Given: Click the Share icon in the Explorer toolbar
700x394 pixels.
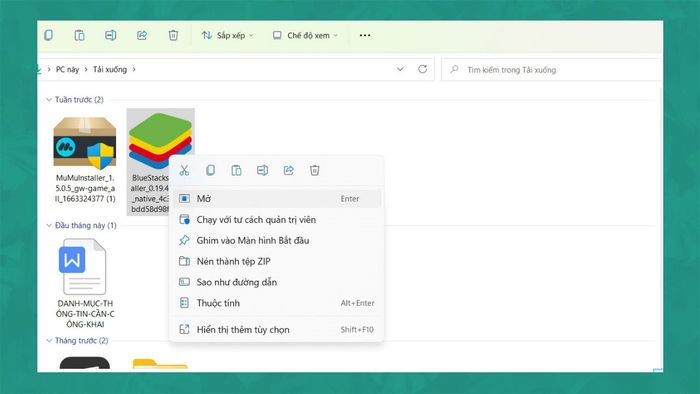Looking at the screenshot, I should 142,35.
